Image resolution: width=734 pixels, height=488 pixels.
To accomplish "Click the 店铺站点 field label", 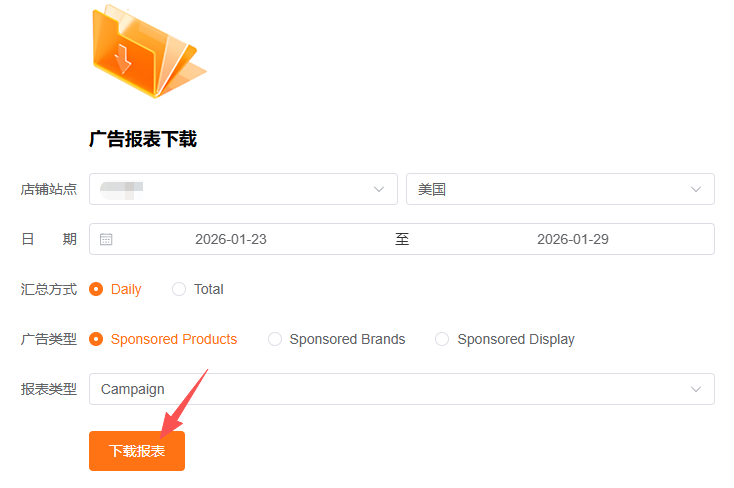I will click(49, 189).
